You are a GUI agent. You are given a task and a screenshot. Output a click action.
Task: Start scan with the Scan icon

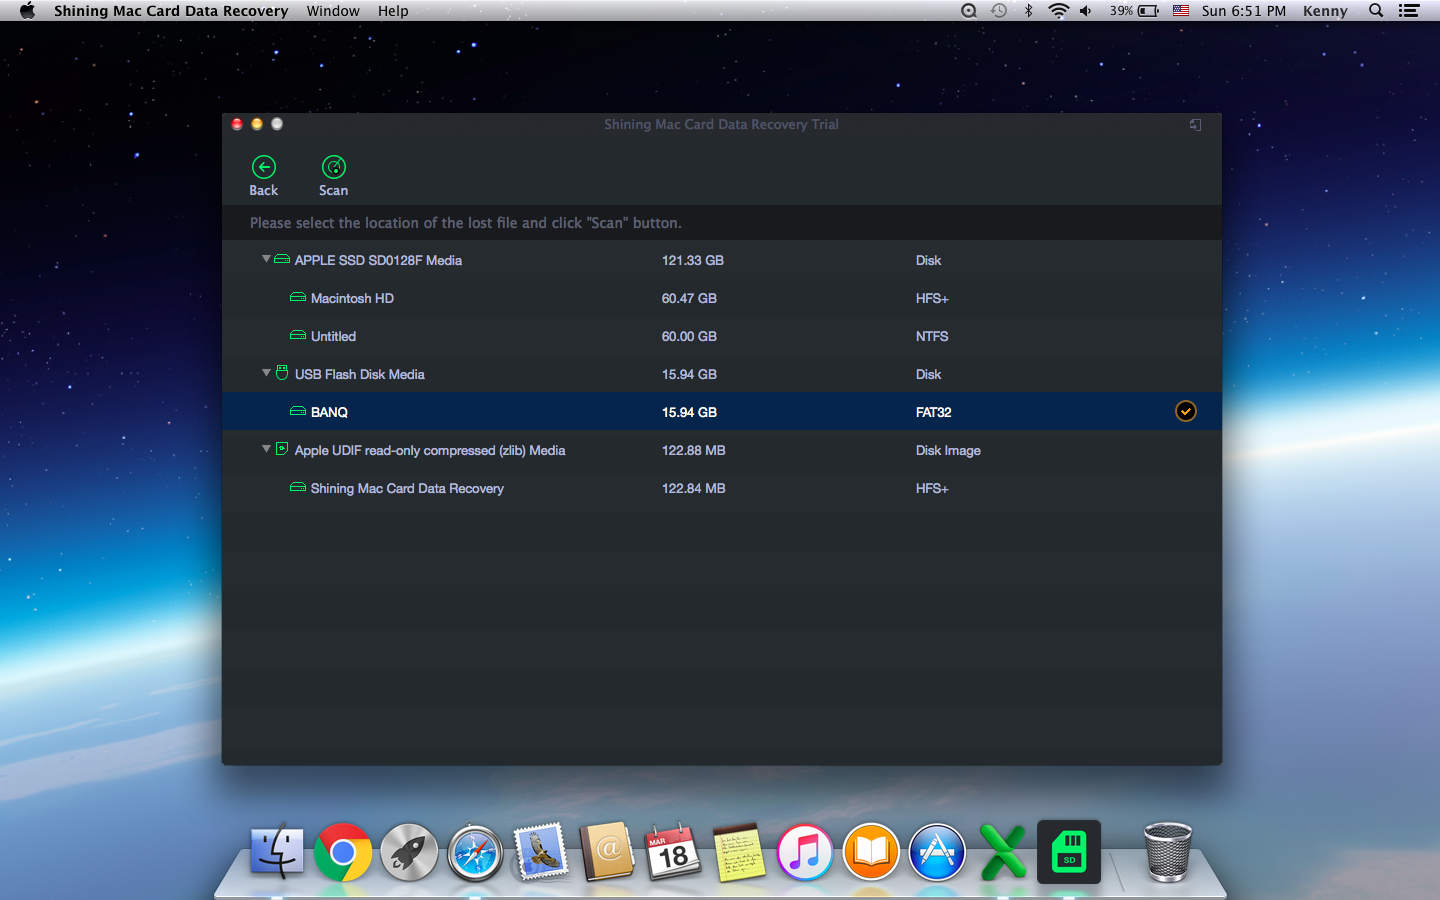pyautogui.click(x=333, y=167)
